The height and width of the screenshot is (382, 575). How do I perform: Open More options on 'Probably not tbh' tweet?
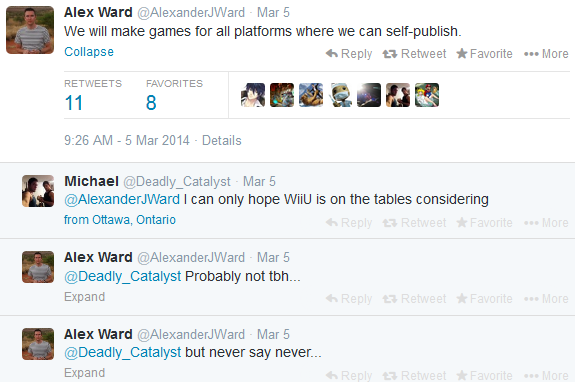[x=546, y=299]
